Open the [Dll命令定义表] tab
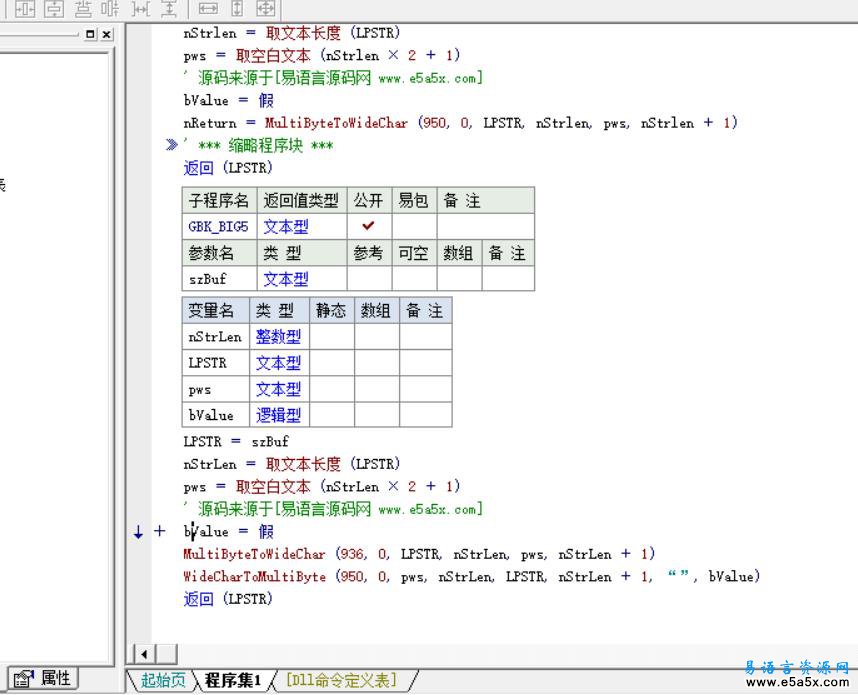This screenshot has height=695, width=858. tap(341, 680)
